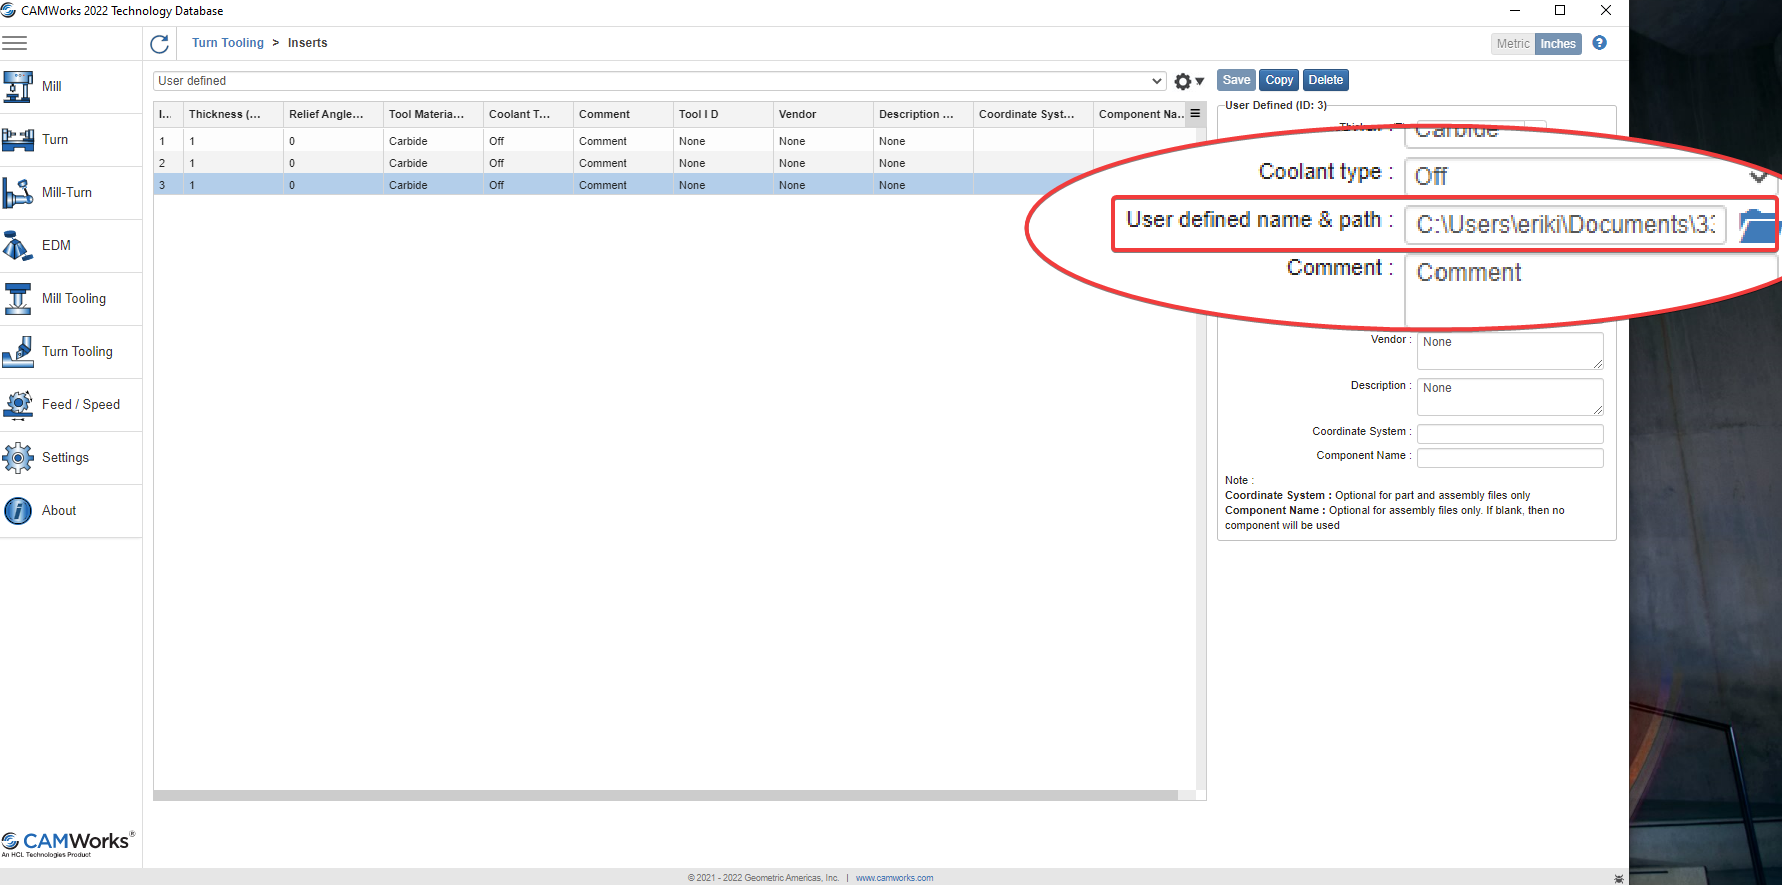Open the gear settings dropdown
The image size is (1782, 885).
pos(1188,81)
